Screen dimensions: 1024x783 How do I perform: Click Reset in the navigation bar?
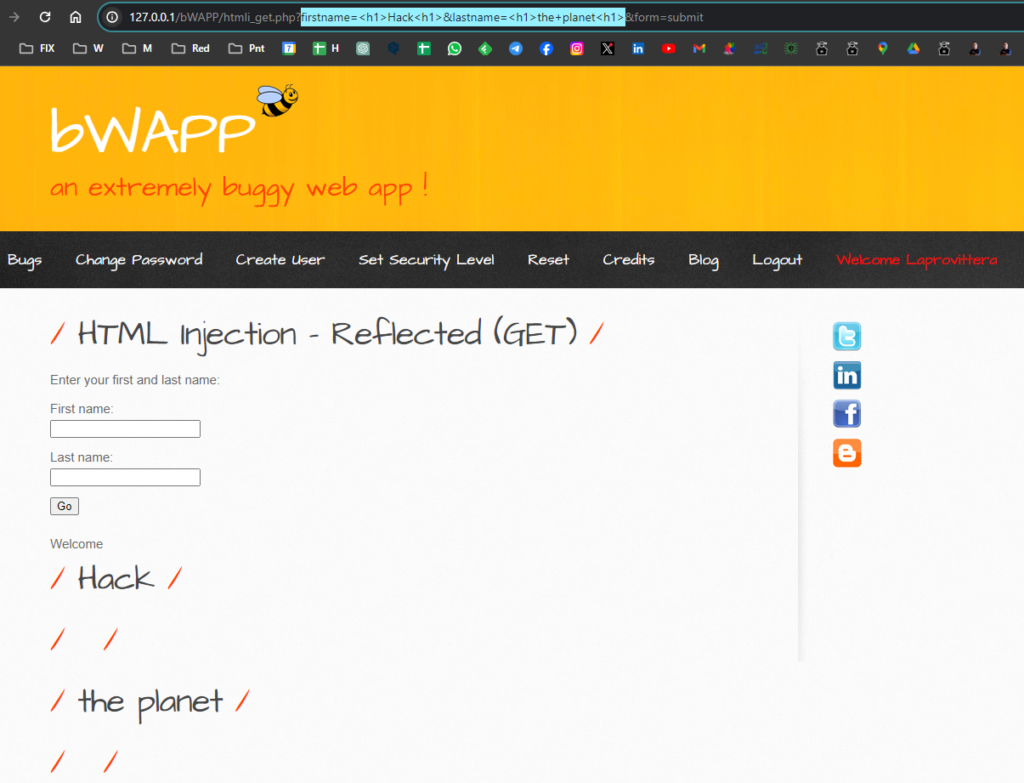(x=549, y=260)
